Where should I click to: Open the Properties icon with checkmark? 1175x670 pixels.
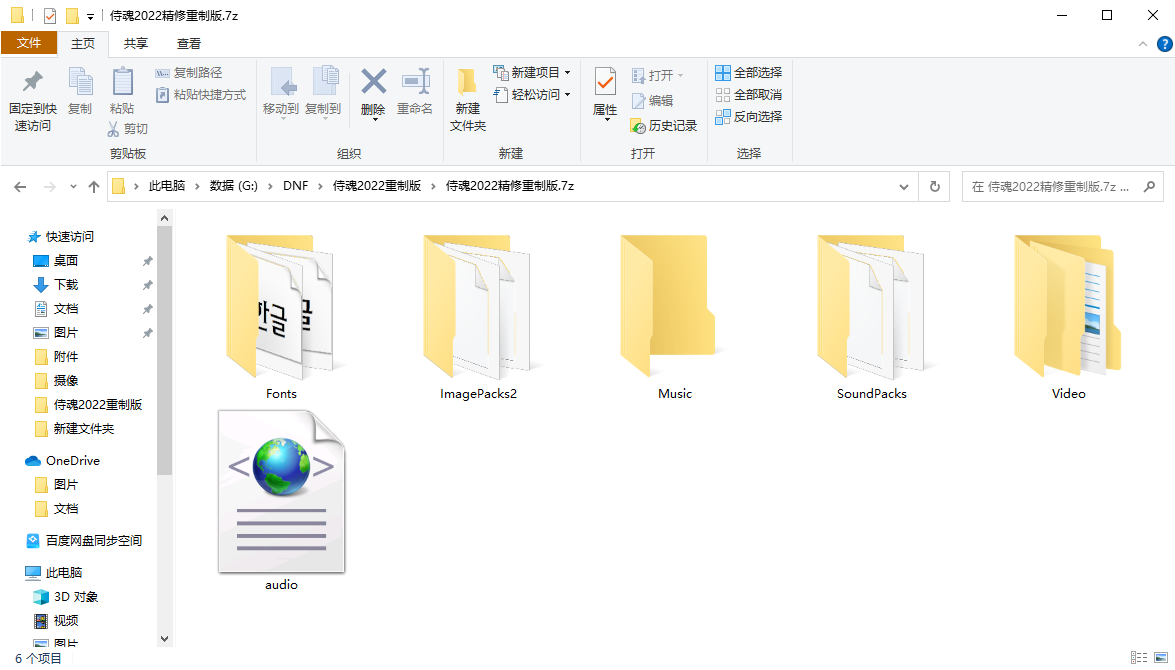pyautogui.click(x=605, y=82)
